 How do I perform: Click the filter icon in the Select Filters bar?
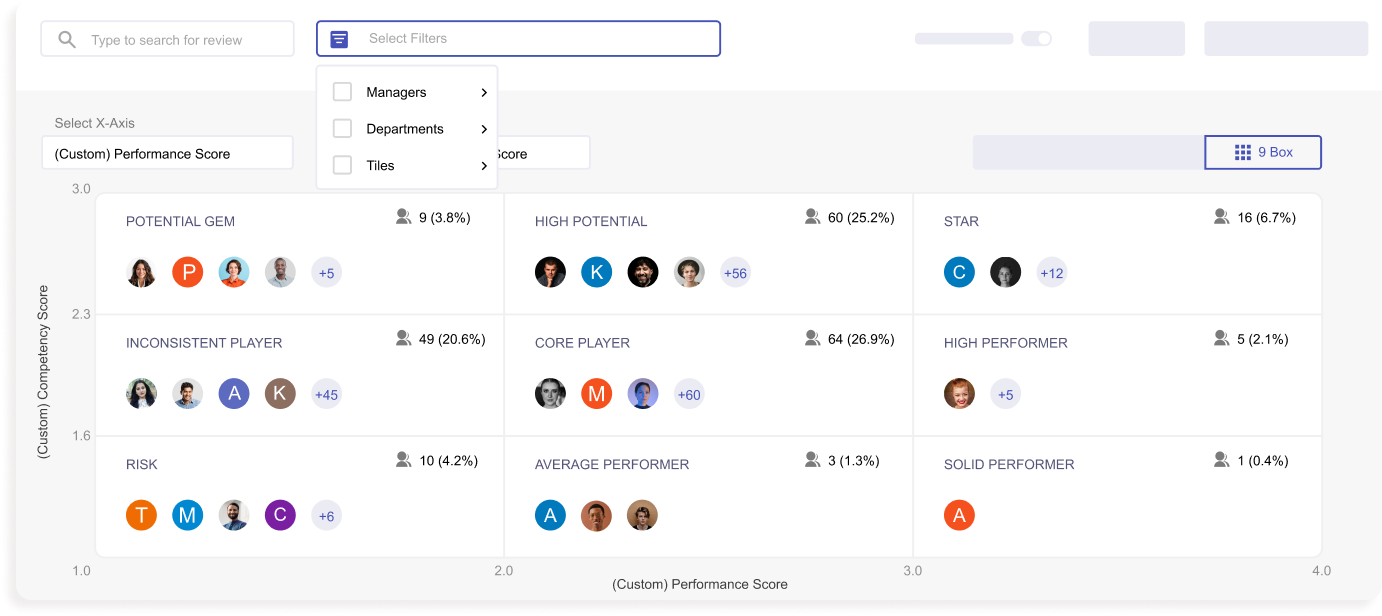pos(339,38)
